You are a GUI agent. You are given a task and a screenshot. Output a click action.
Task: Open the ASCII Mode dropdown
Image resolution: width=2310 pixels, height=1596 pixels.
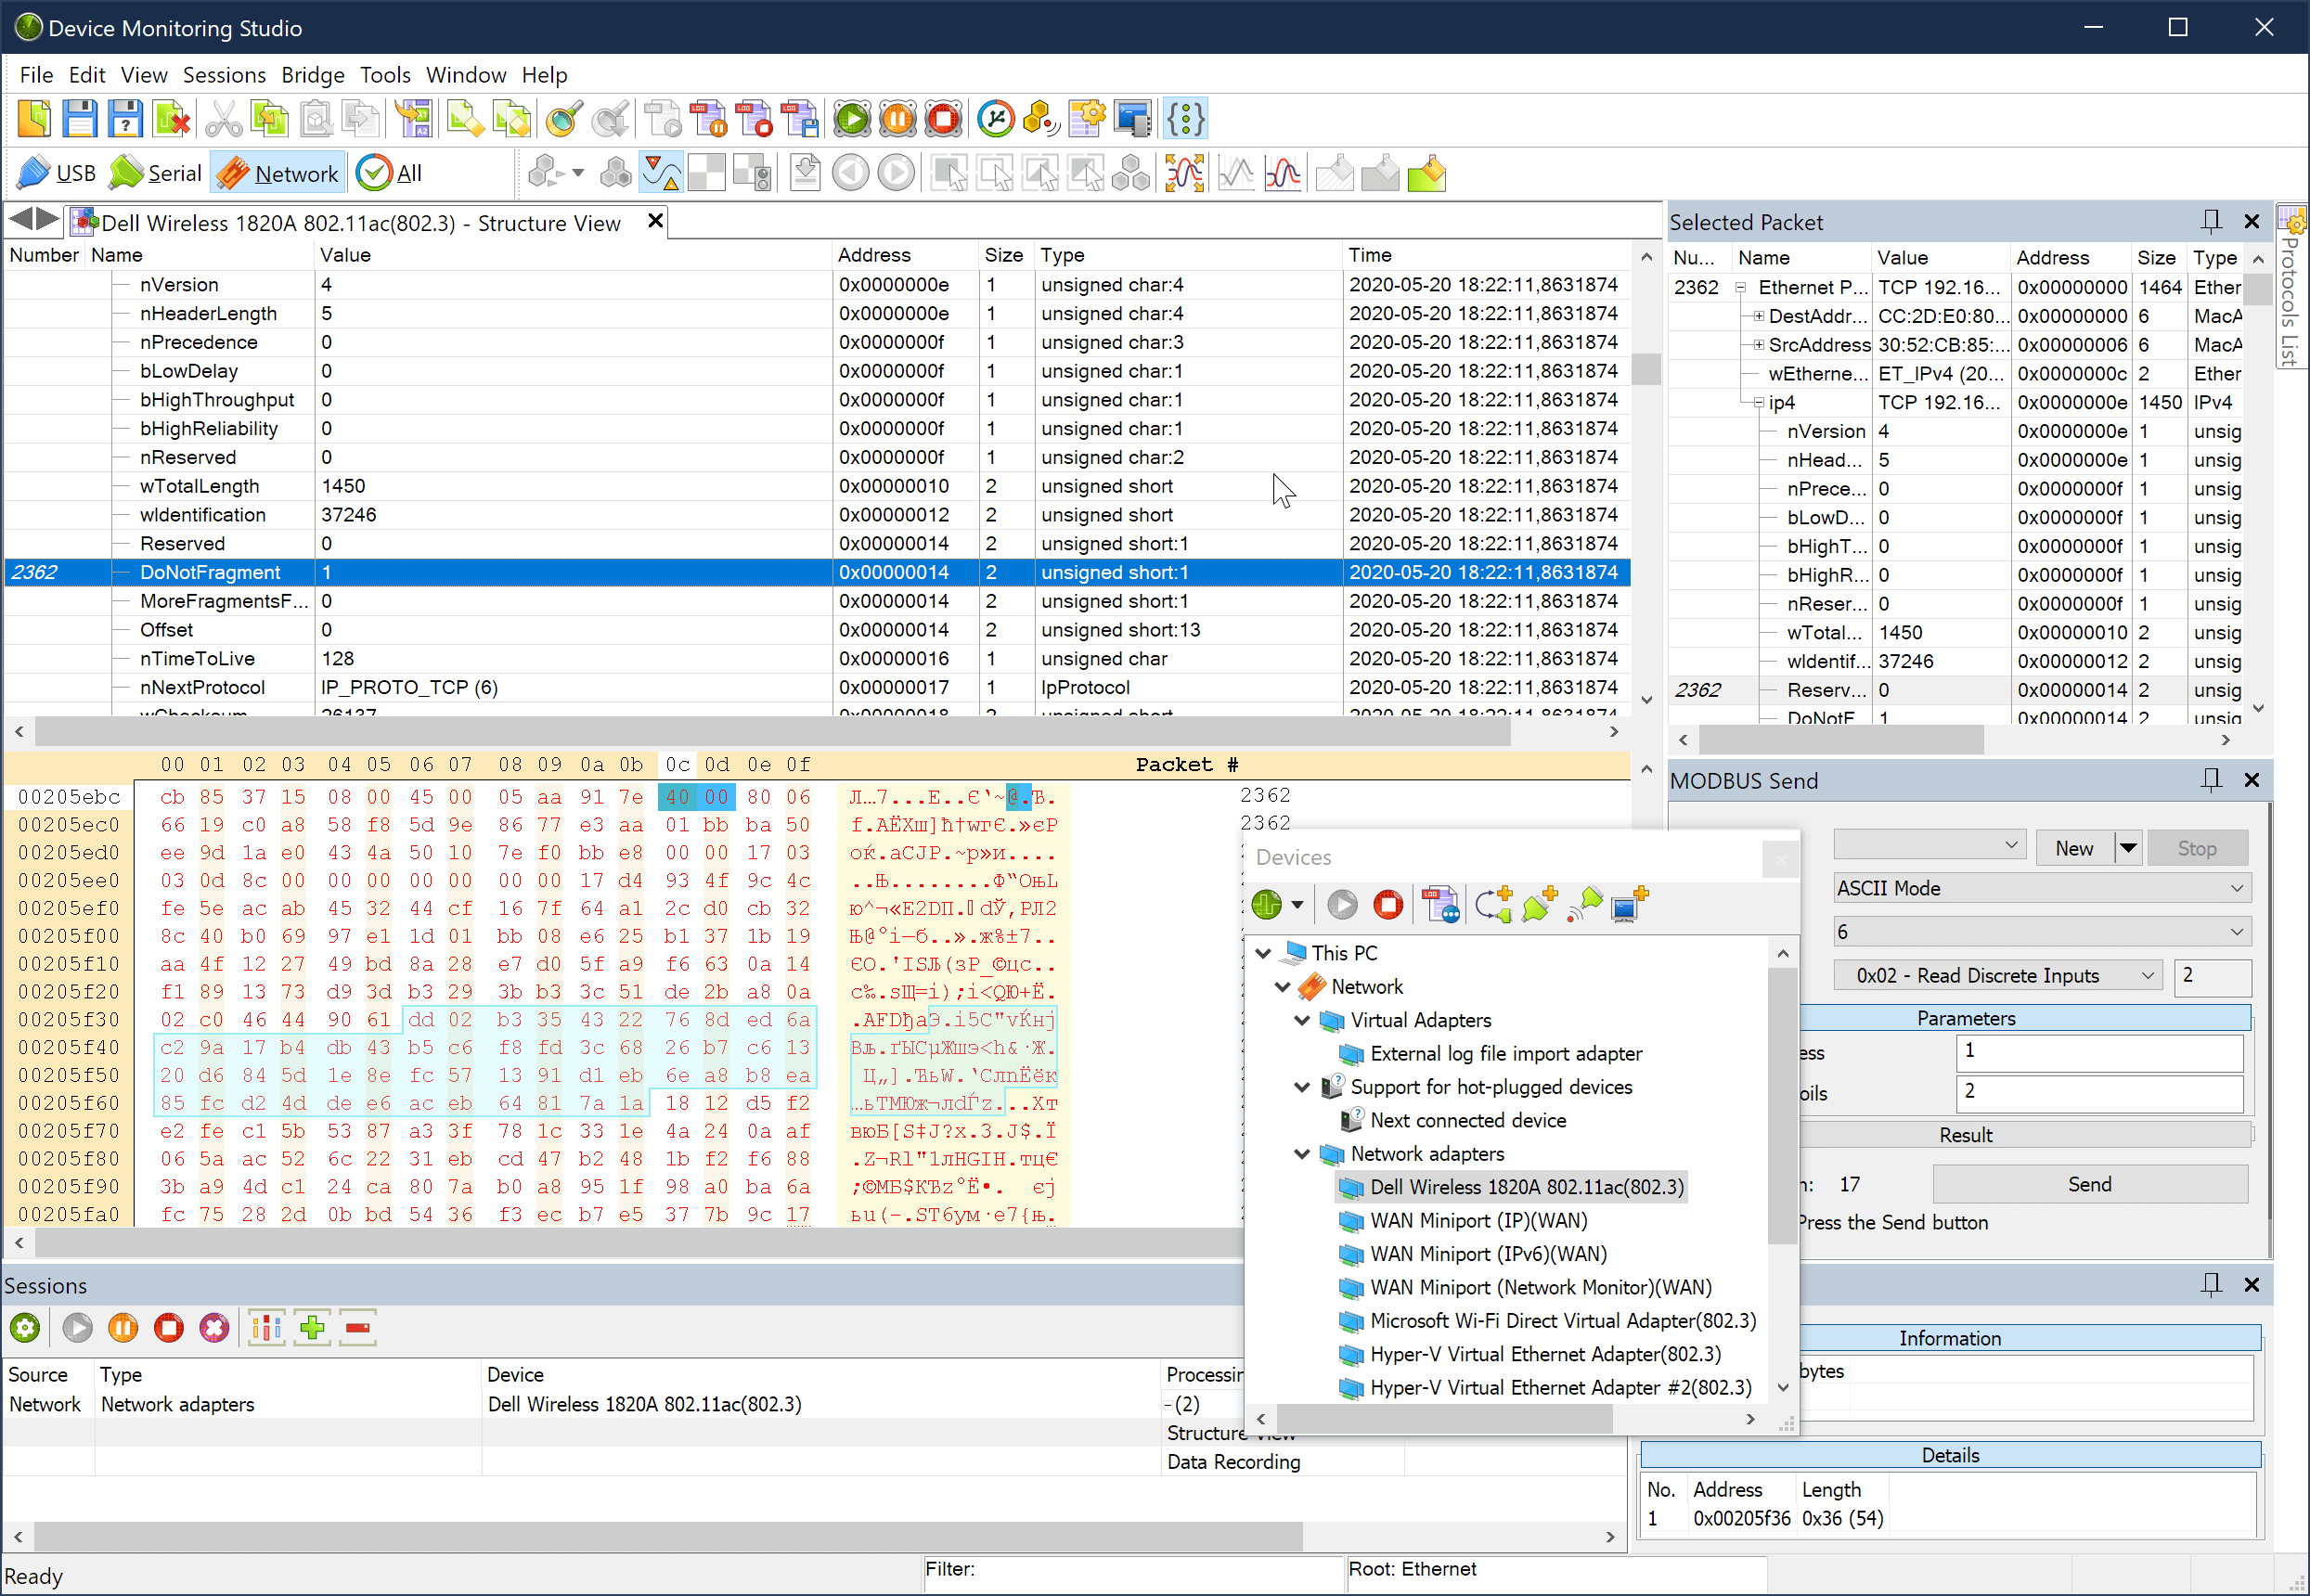pos(2041,888)
